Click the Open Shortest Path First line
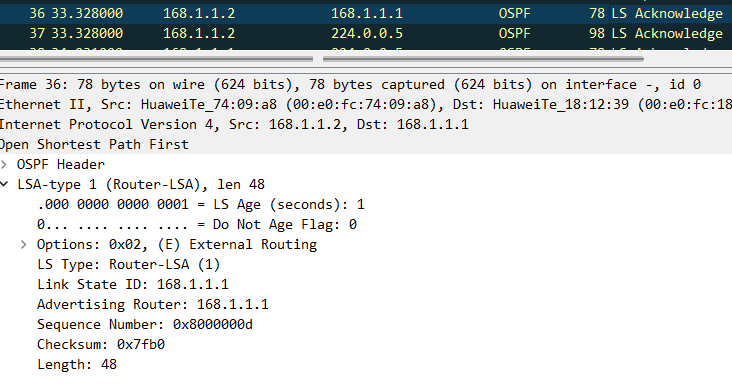 (366, 144)
